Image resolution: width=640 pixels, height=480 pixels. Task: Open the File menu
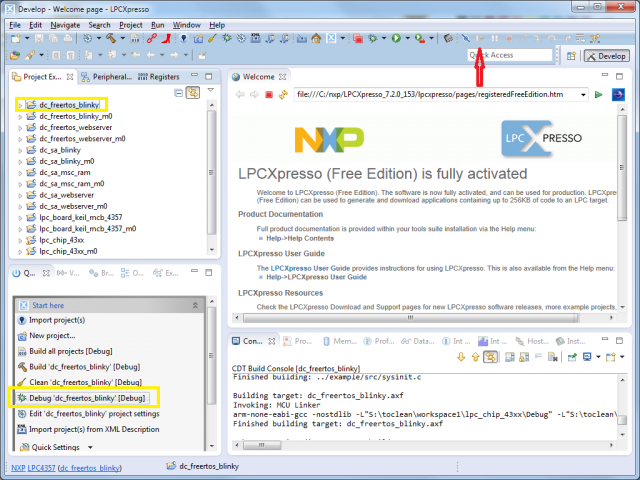[15, 25]
